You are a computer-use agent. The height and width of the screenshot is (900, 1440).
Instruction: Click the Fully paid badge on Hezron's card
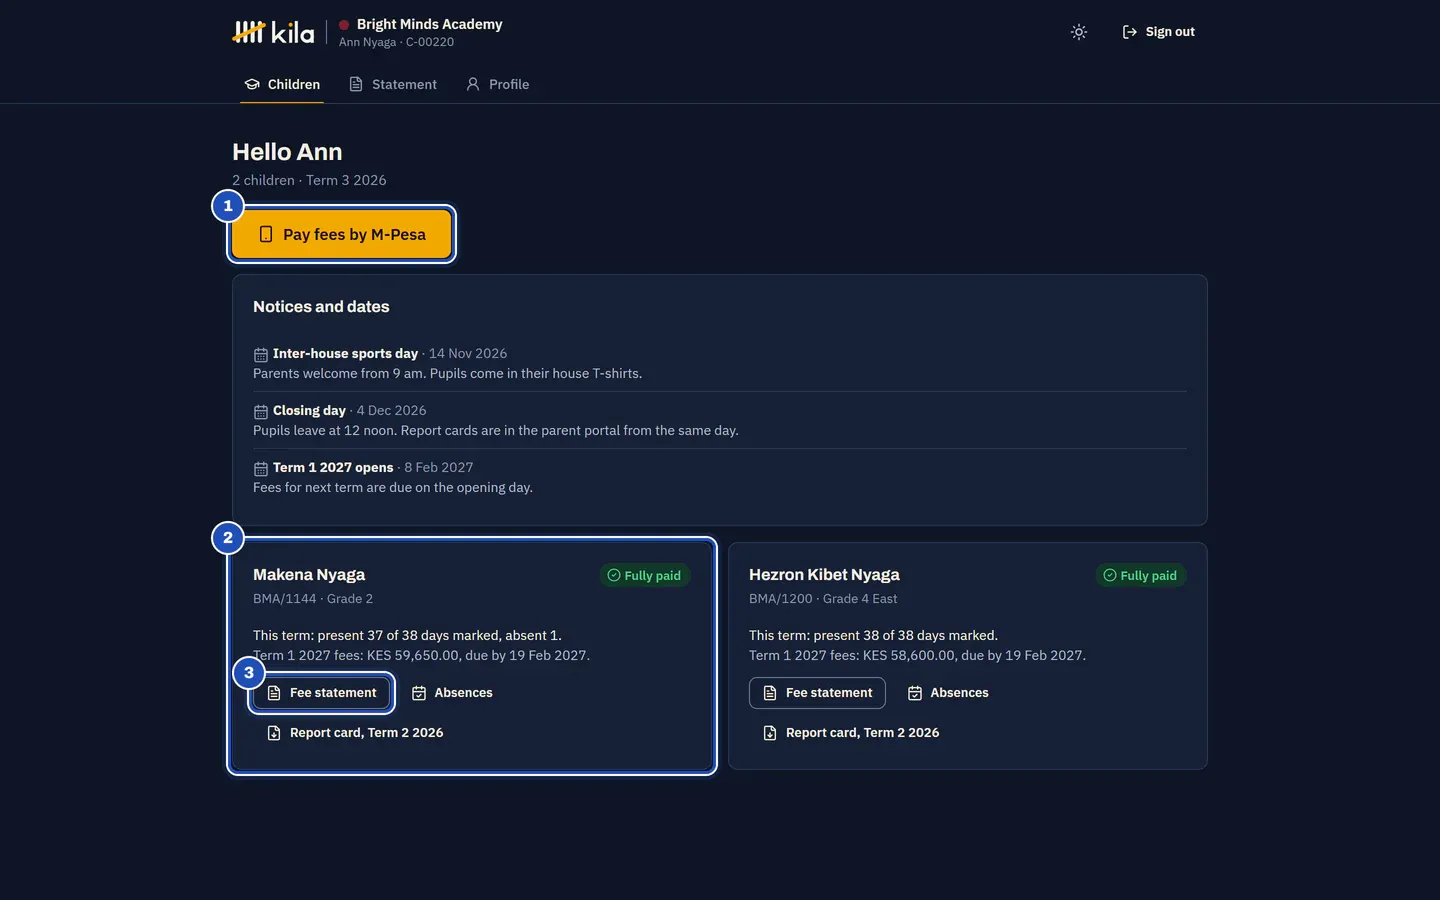tap(1141, 575)
